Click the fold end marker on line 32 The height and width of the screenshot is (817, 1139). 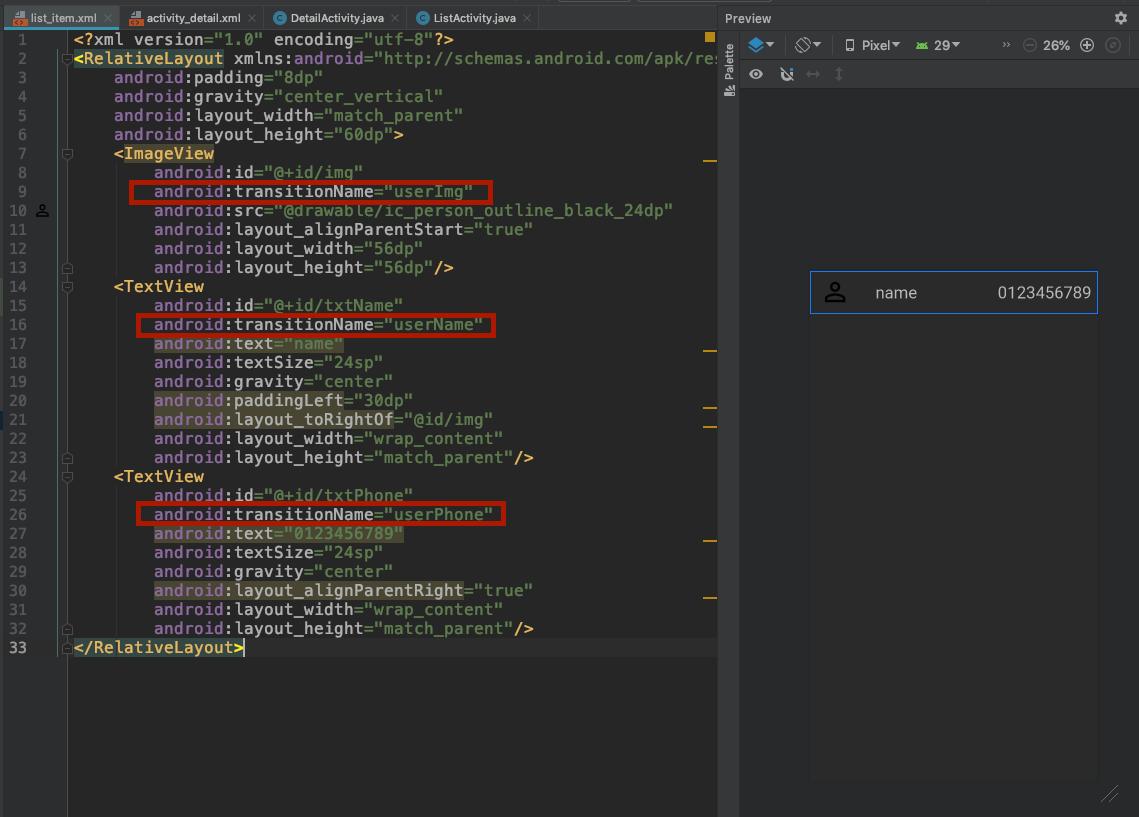68,629
